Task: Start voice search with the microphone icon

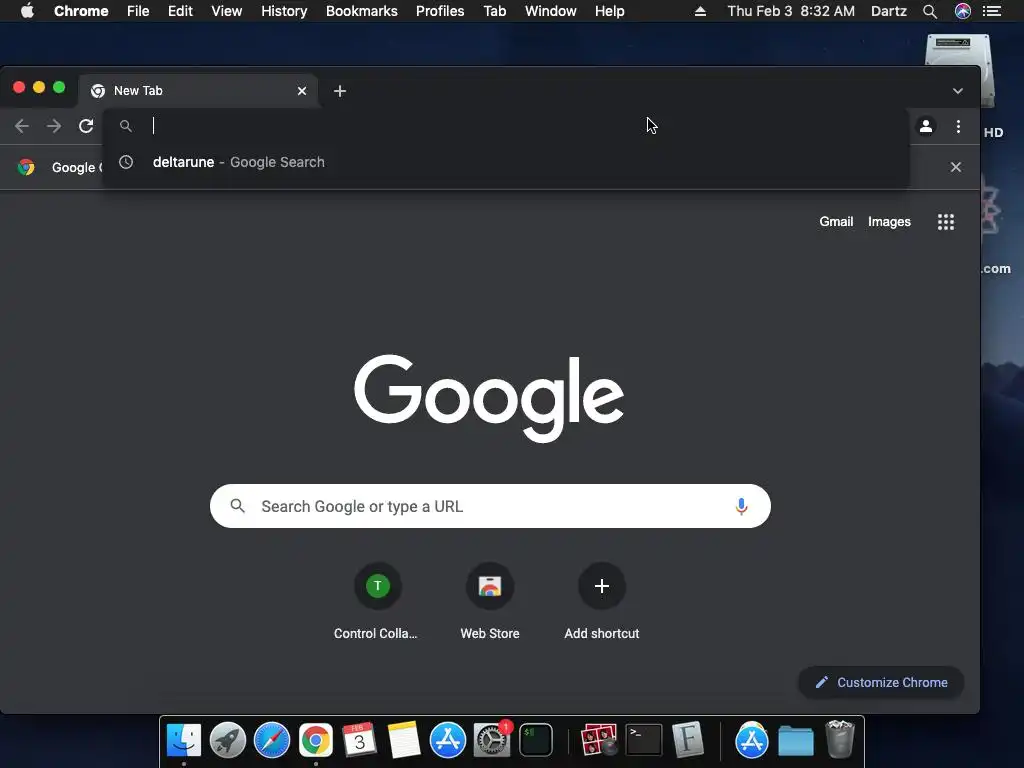Action: coord(741,506)
